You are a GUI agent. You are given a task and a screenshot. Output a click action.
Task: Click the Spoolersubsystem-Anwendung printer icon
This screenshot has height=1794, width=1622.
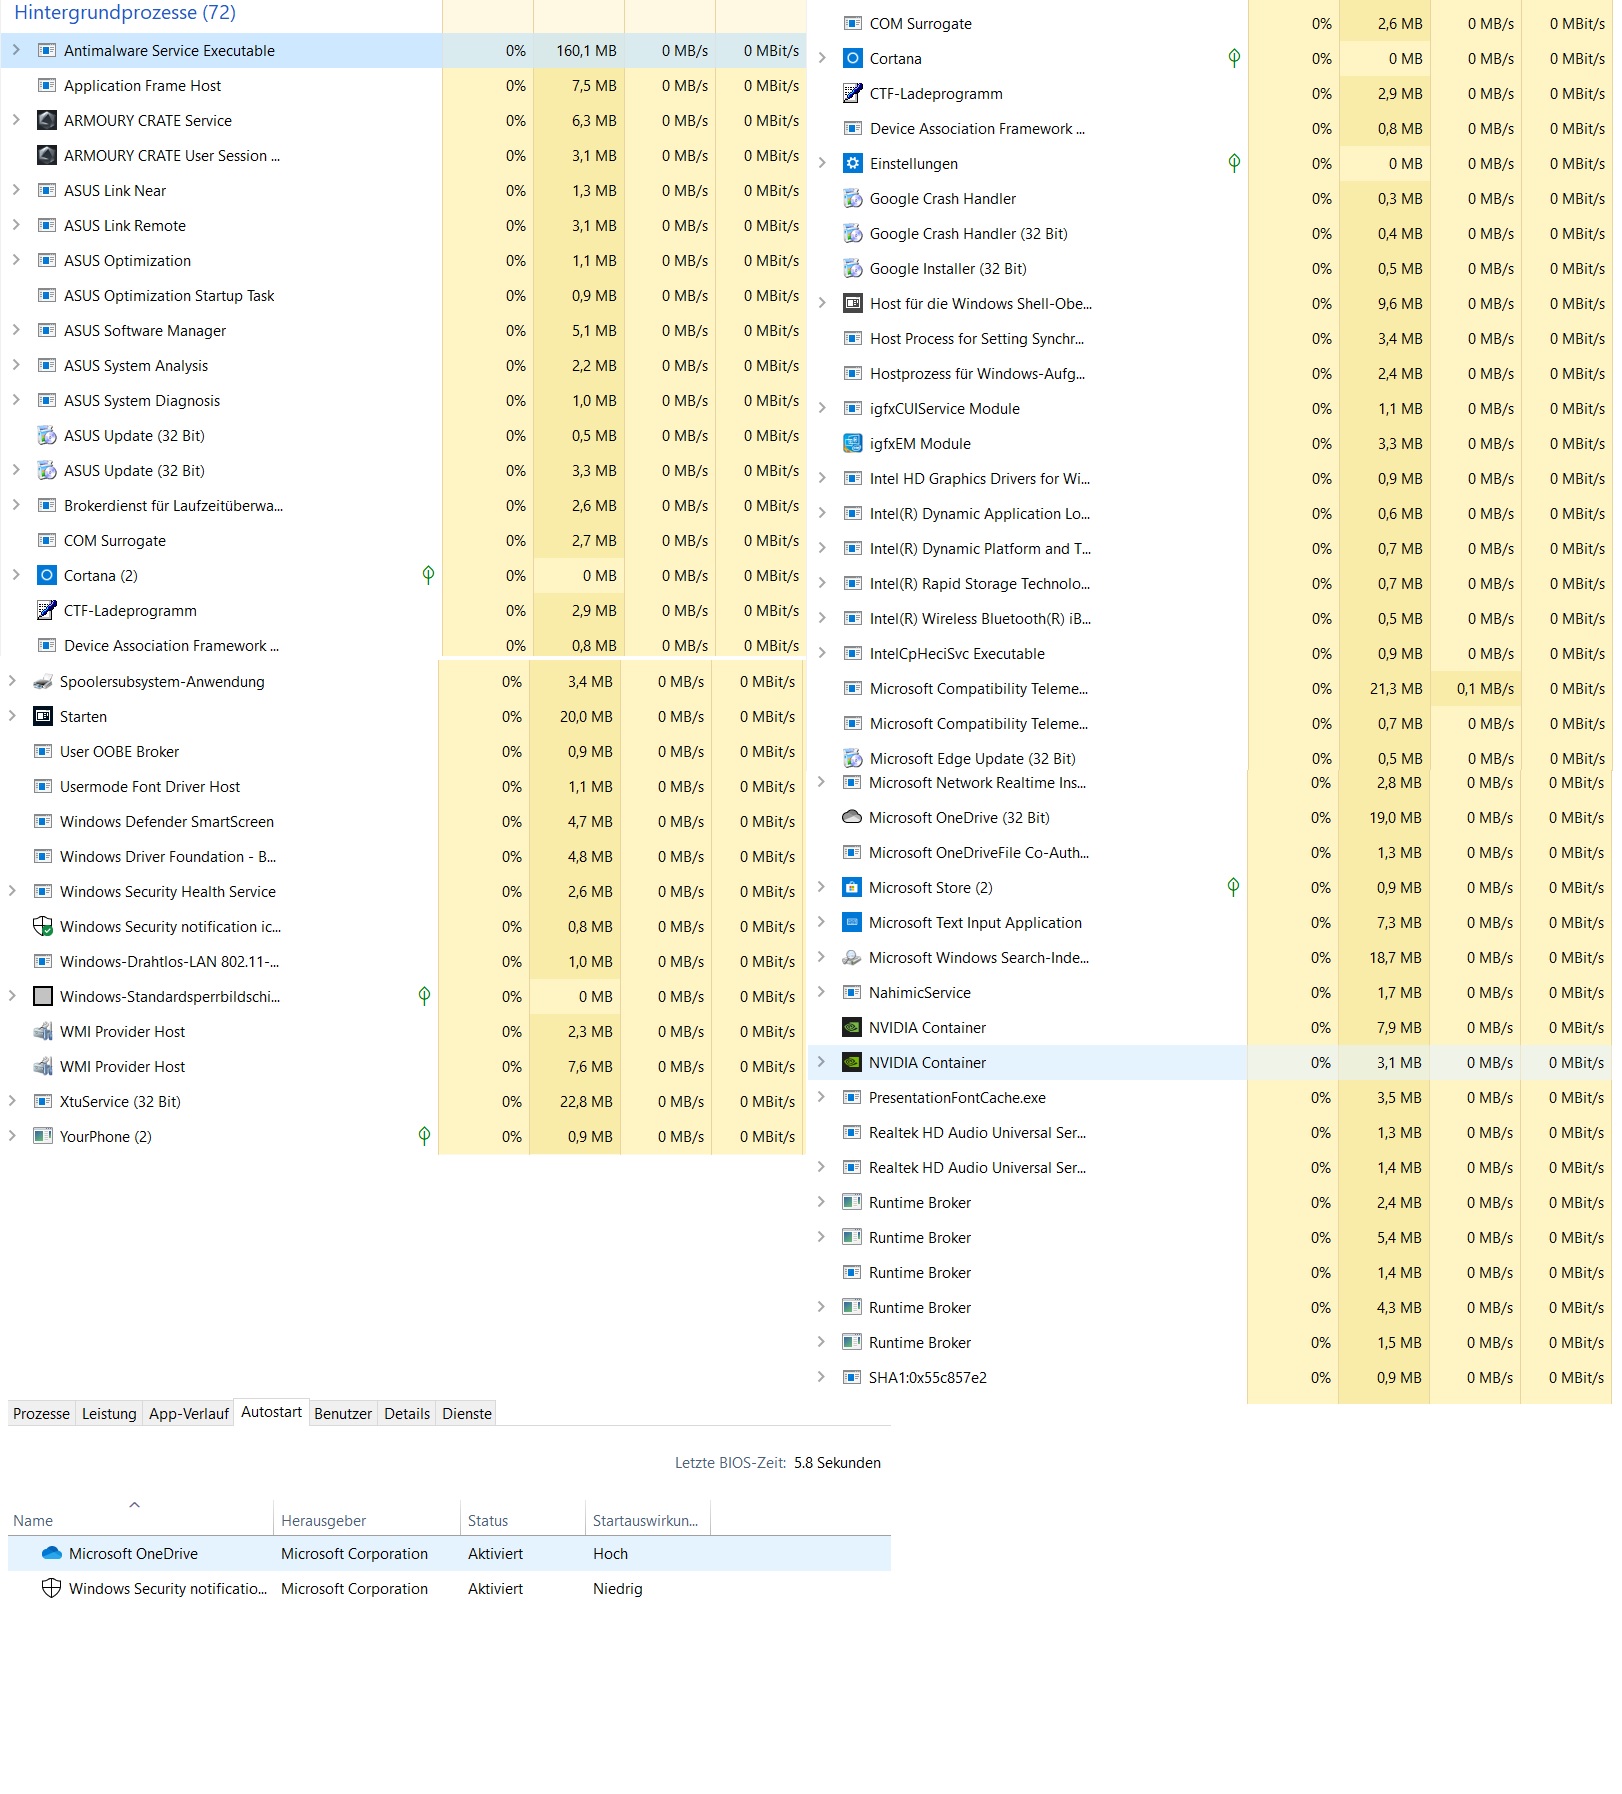coord(42,682)
